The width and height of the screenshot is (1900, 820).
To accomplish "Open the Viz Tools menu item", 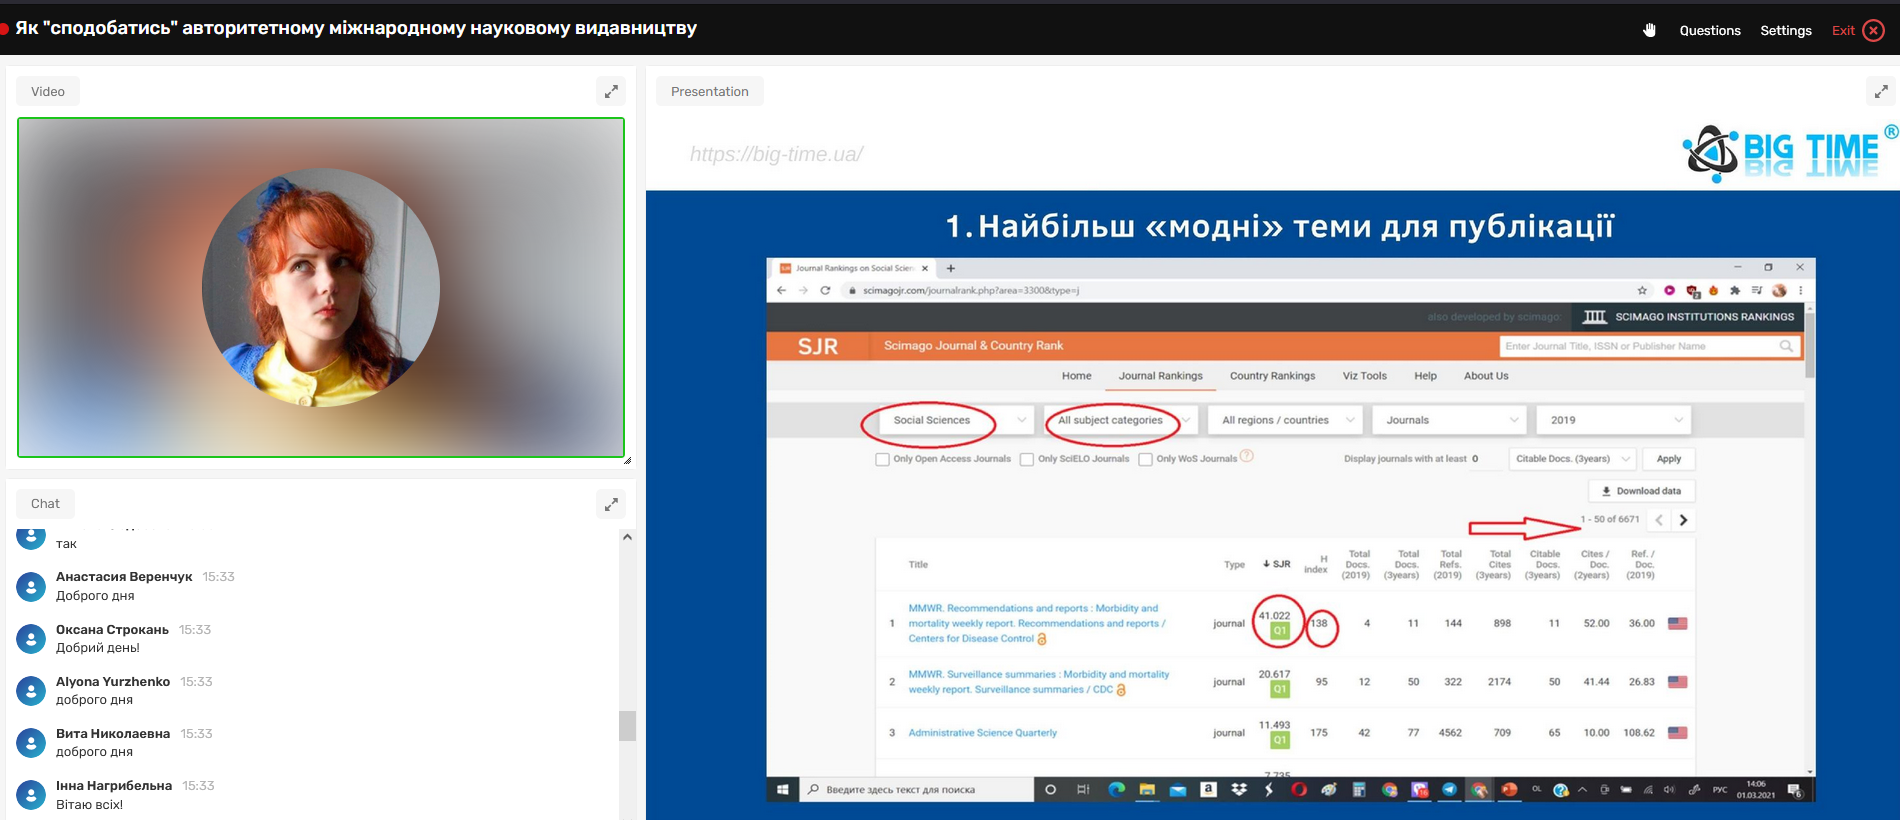I will [x=1365, y=376].
